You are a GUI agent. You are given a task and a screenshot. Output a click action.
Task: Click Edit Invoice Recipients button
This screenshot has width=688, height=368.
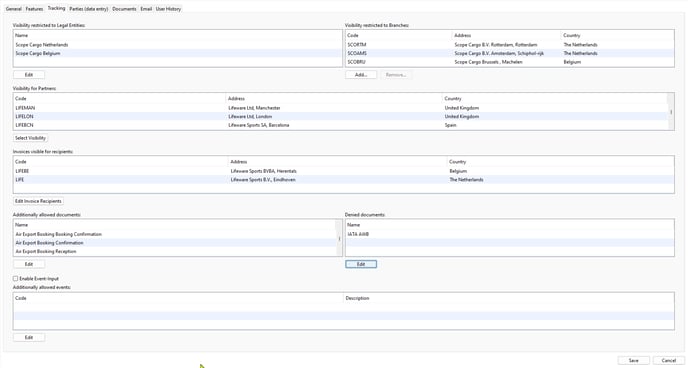pyautogui.click(x=38, y=201)
